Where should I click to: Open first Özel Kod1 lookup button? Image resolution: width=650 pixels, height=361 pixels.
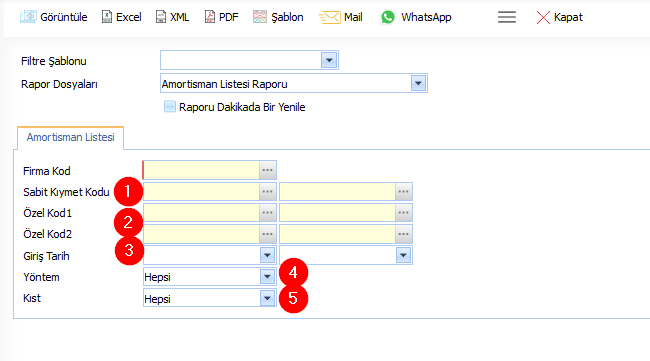(267, 213)
